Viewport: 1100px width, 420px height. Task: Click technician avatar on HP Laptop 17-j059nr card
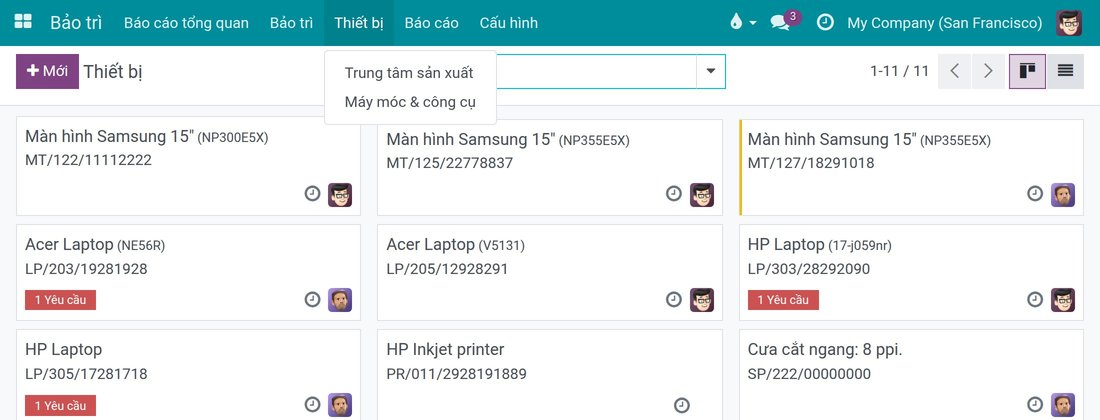1063,300
